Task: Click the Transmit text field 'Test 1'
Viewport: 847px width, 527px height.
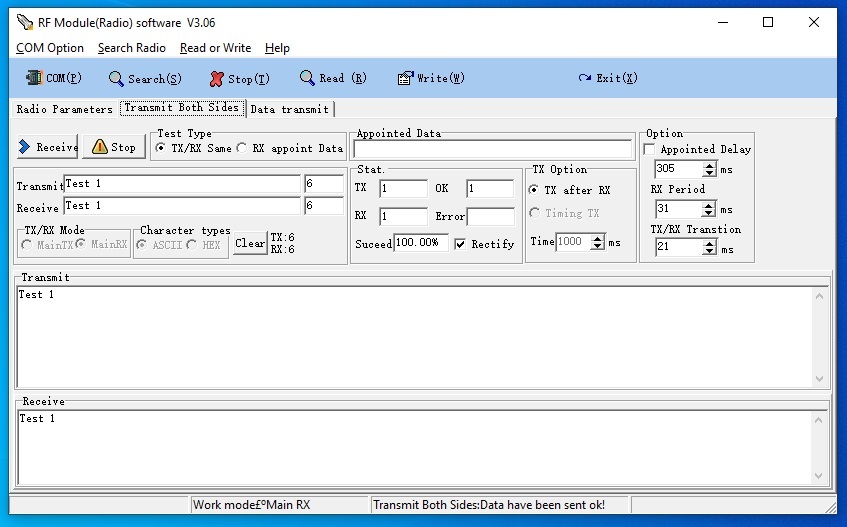Action: tap(182, 184)
